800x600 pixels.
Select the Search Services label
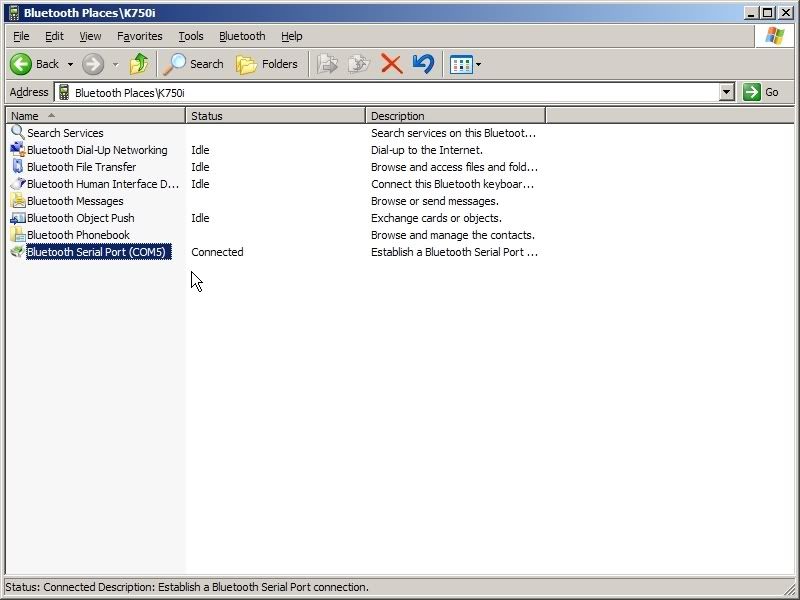pos(65,133)
